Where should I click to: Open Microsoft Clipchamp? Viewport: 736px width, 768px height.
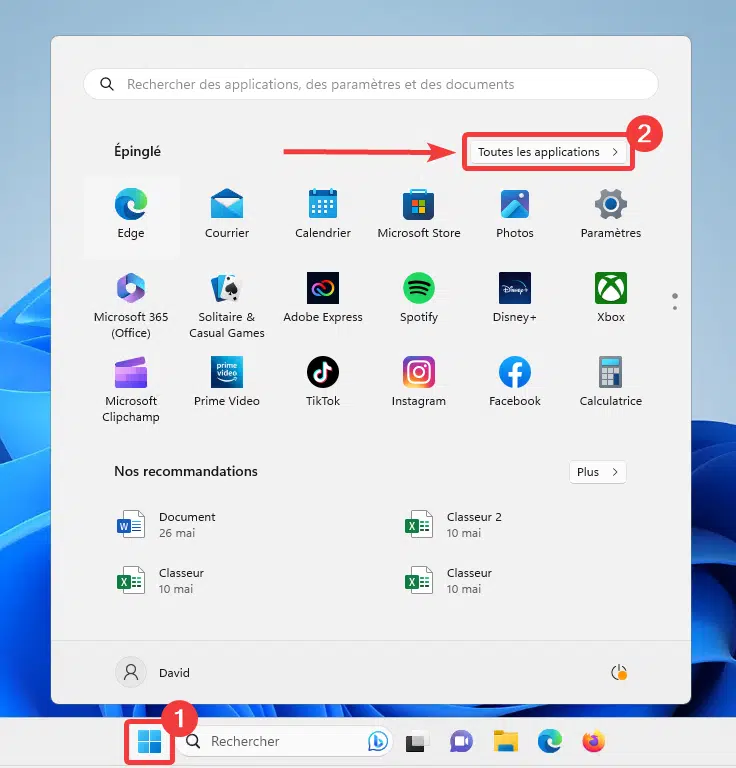(131, 389)
